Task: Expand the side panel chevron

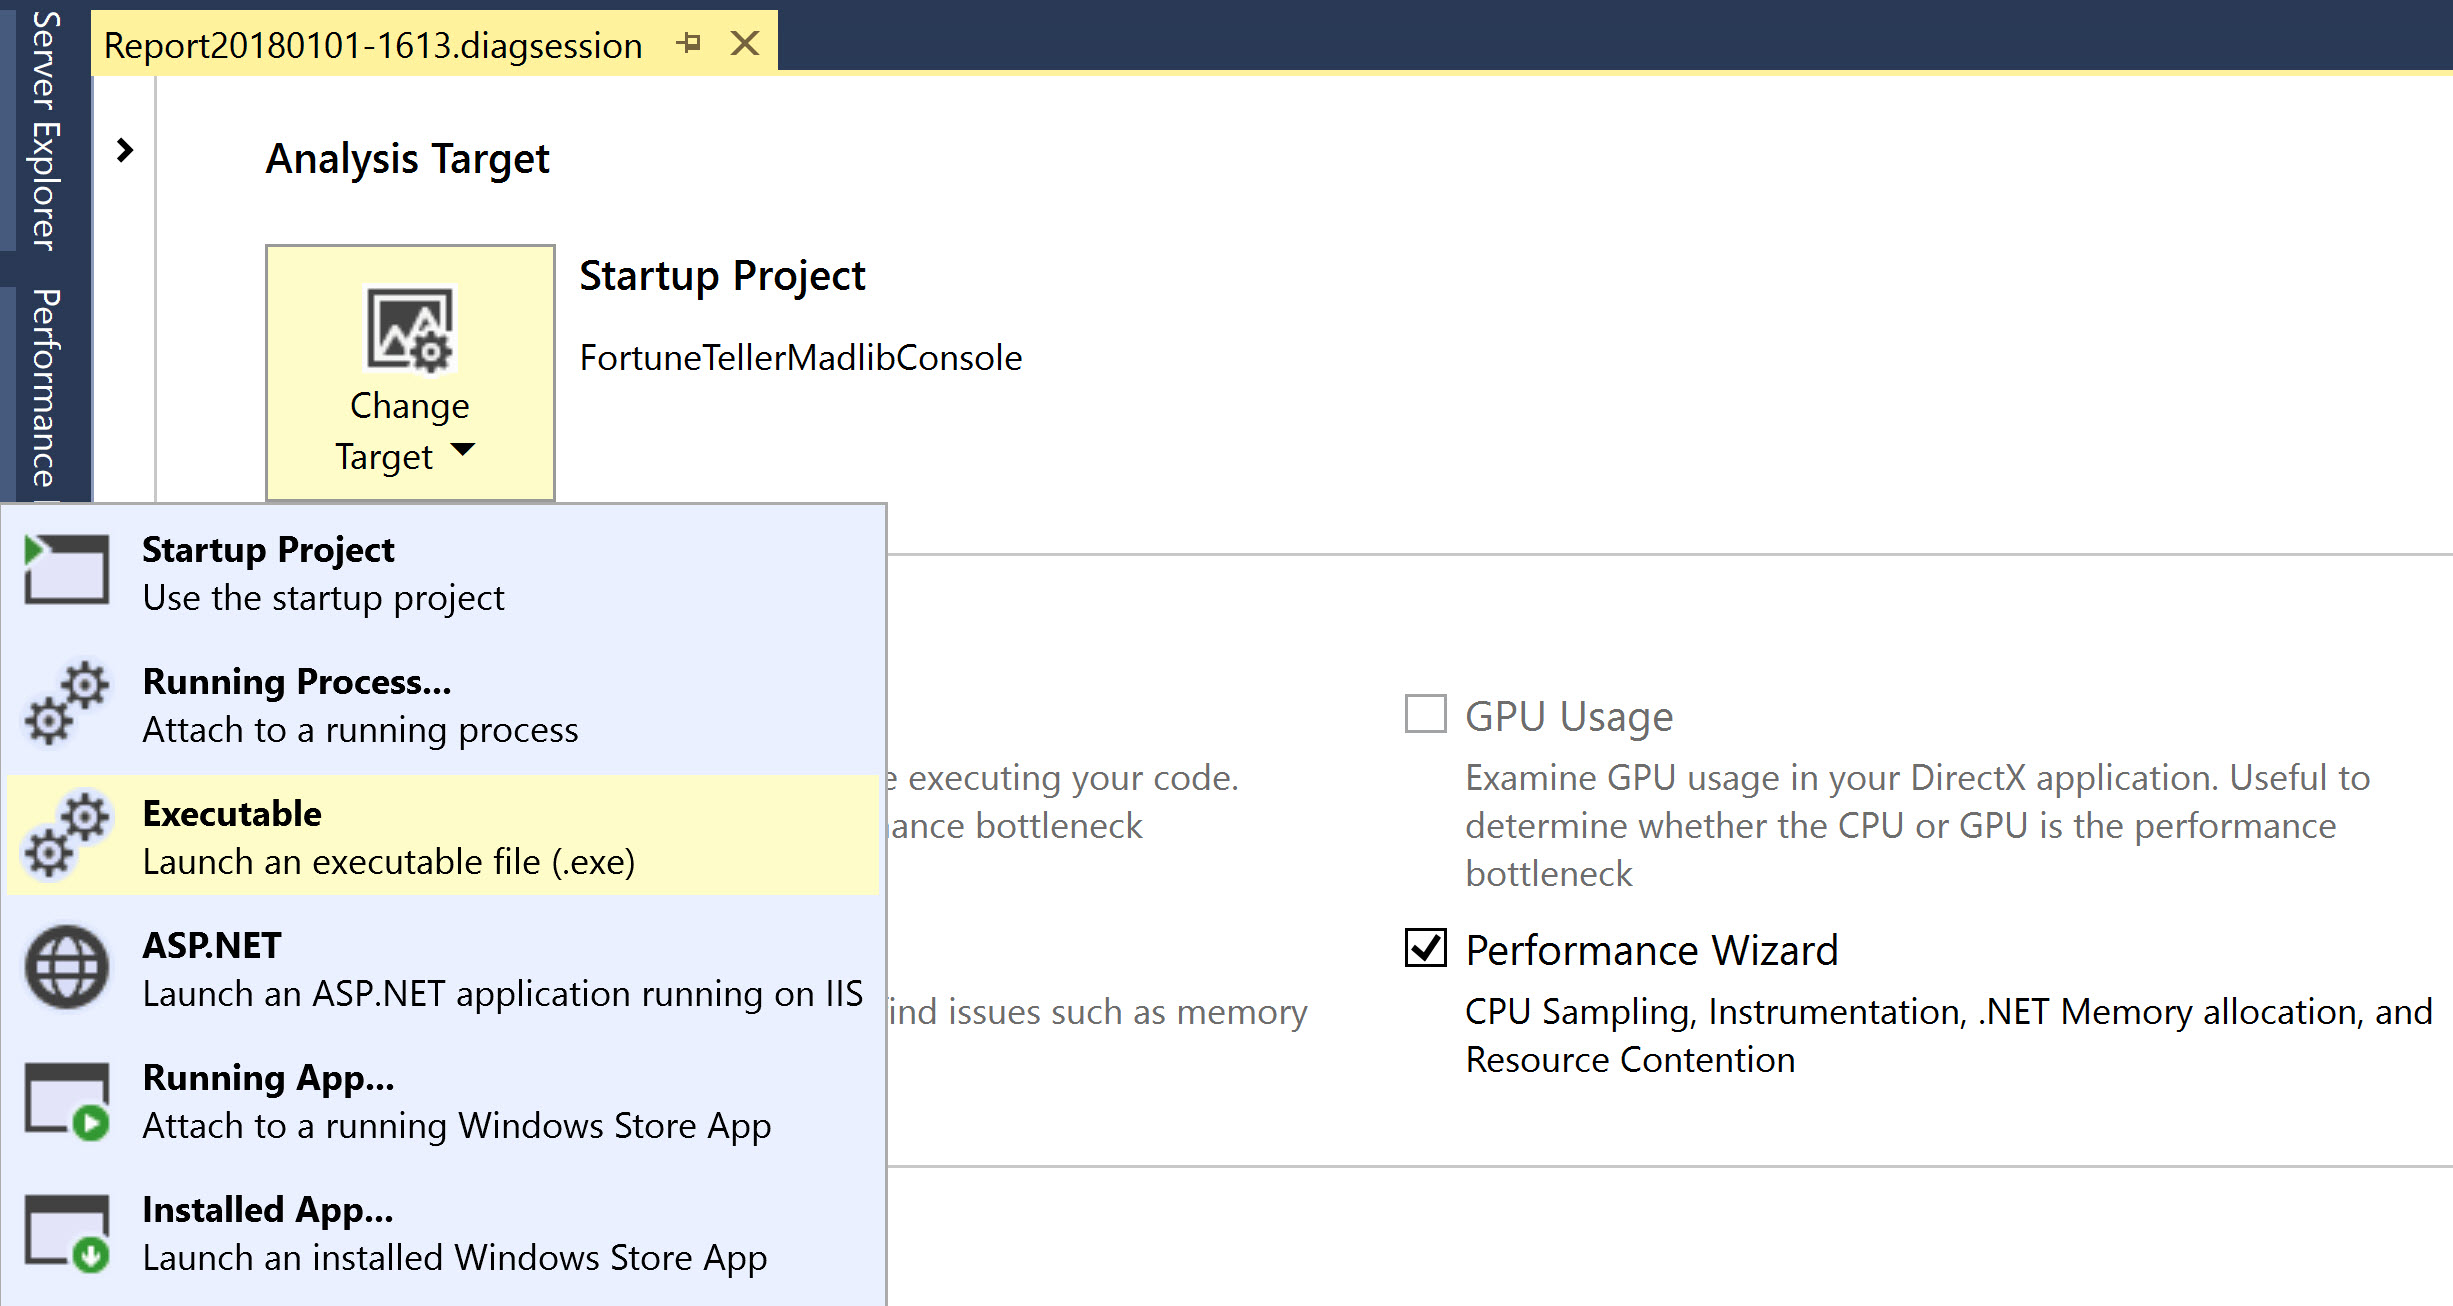Action: [x=124, y=151]
